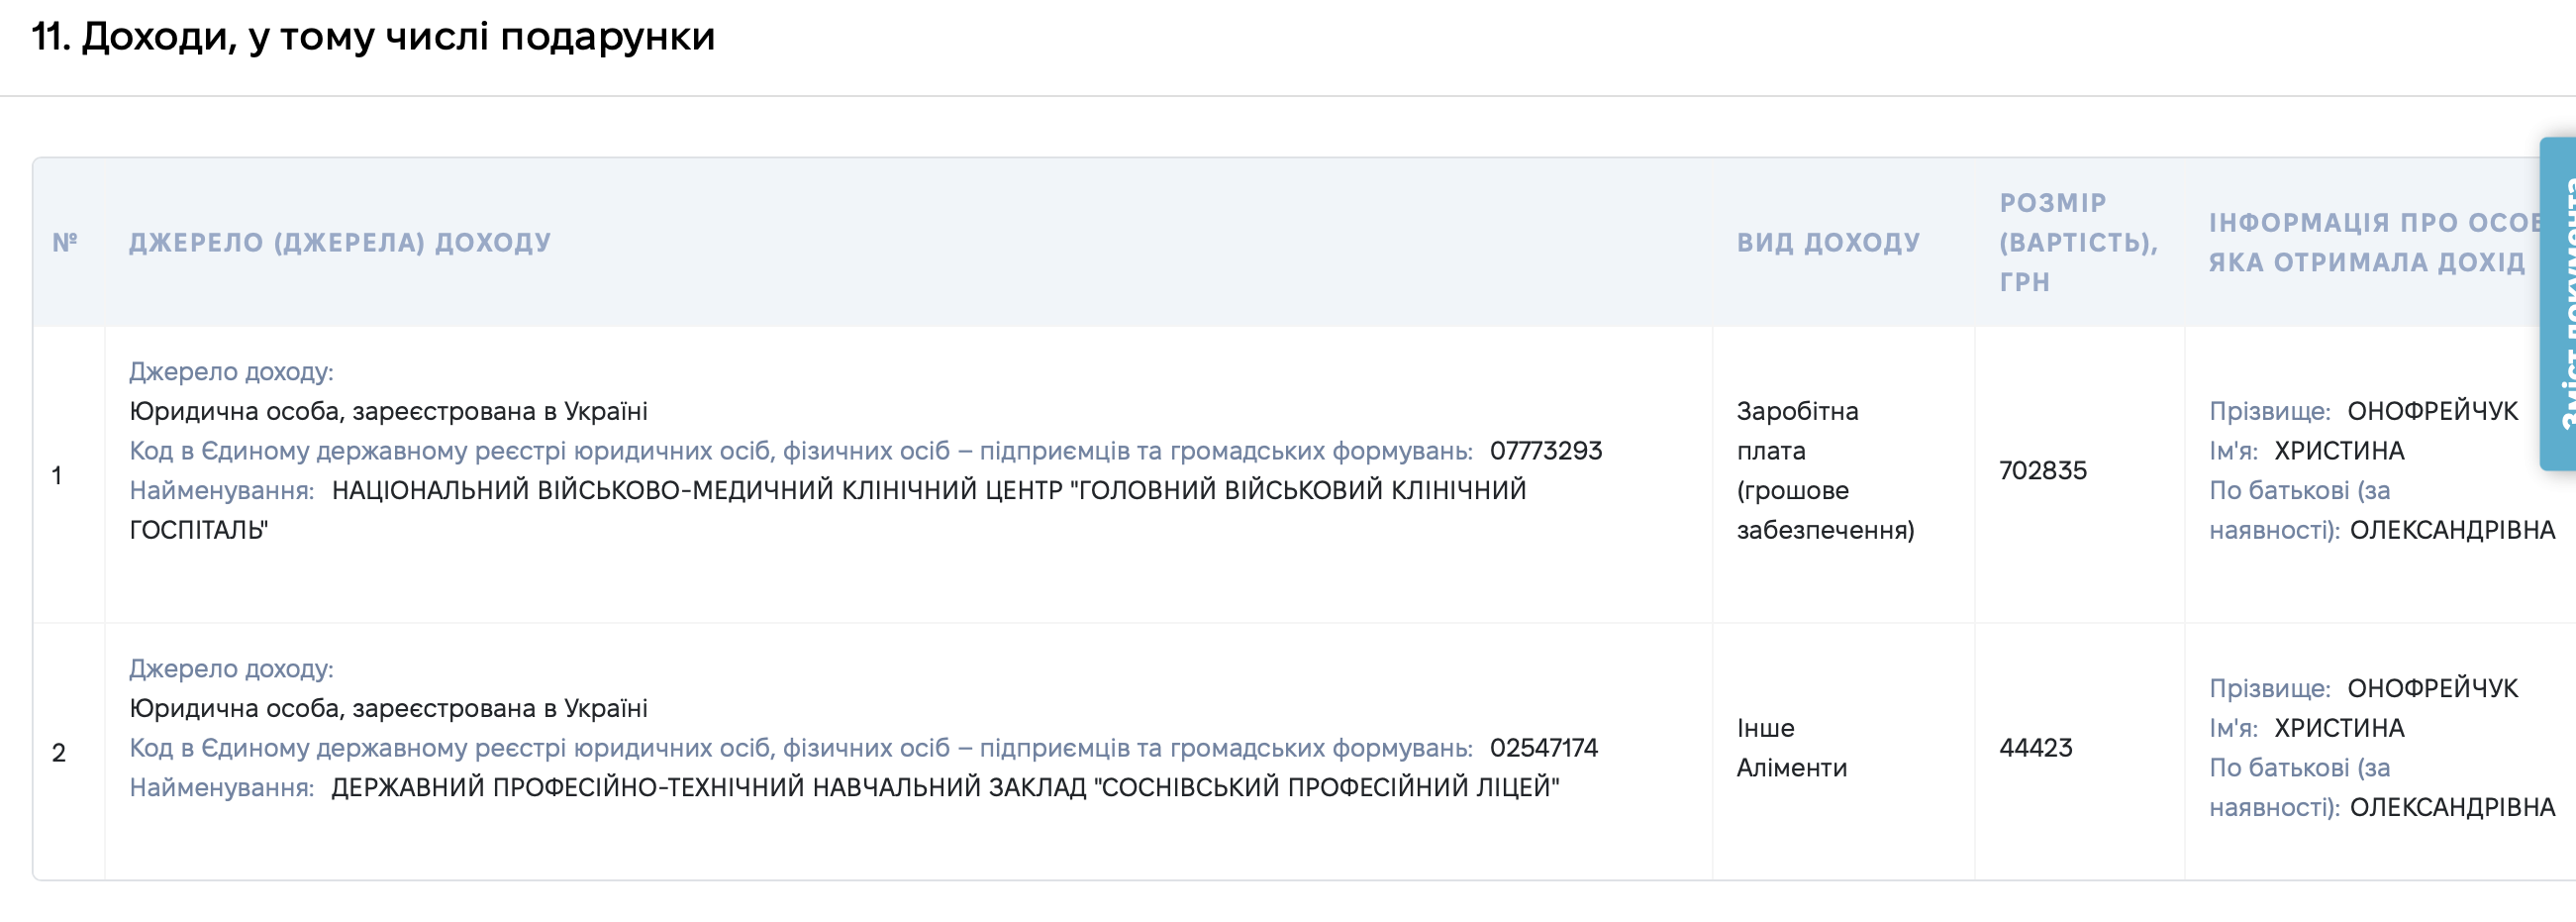This screenshot has height=922, width=2576.
Task: Click amount value 44423
Action: pyautogui.click(x=2036, y=748)
